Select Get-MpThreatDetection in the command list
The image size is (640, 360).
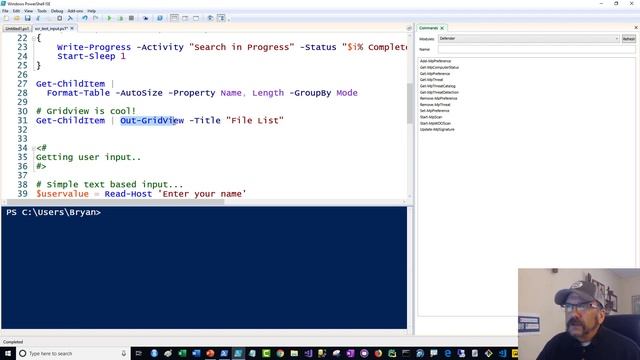[x=439, y=92]
